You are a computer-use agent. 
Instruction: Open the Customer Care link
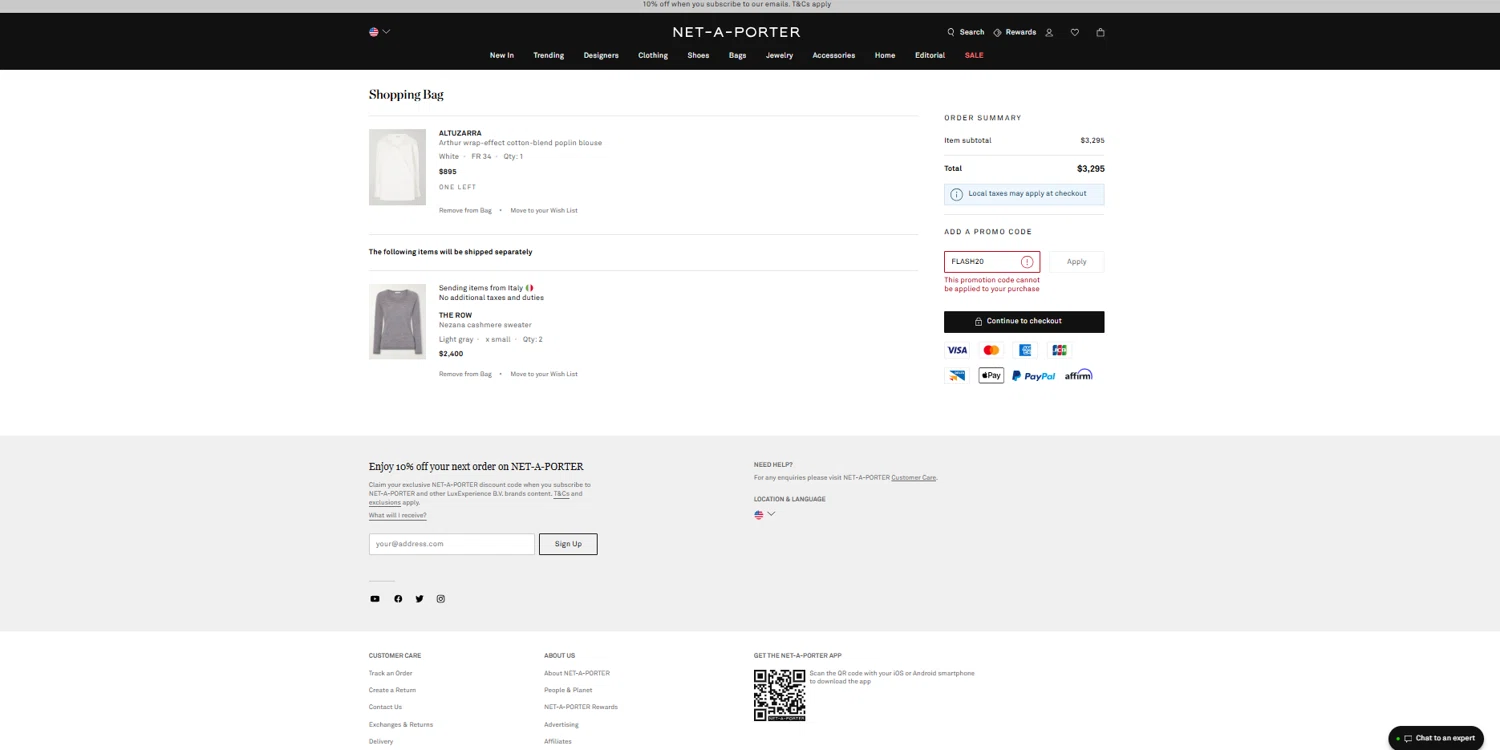point(914,478)
